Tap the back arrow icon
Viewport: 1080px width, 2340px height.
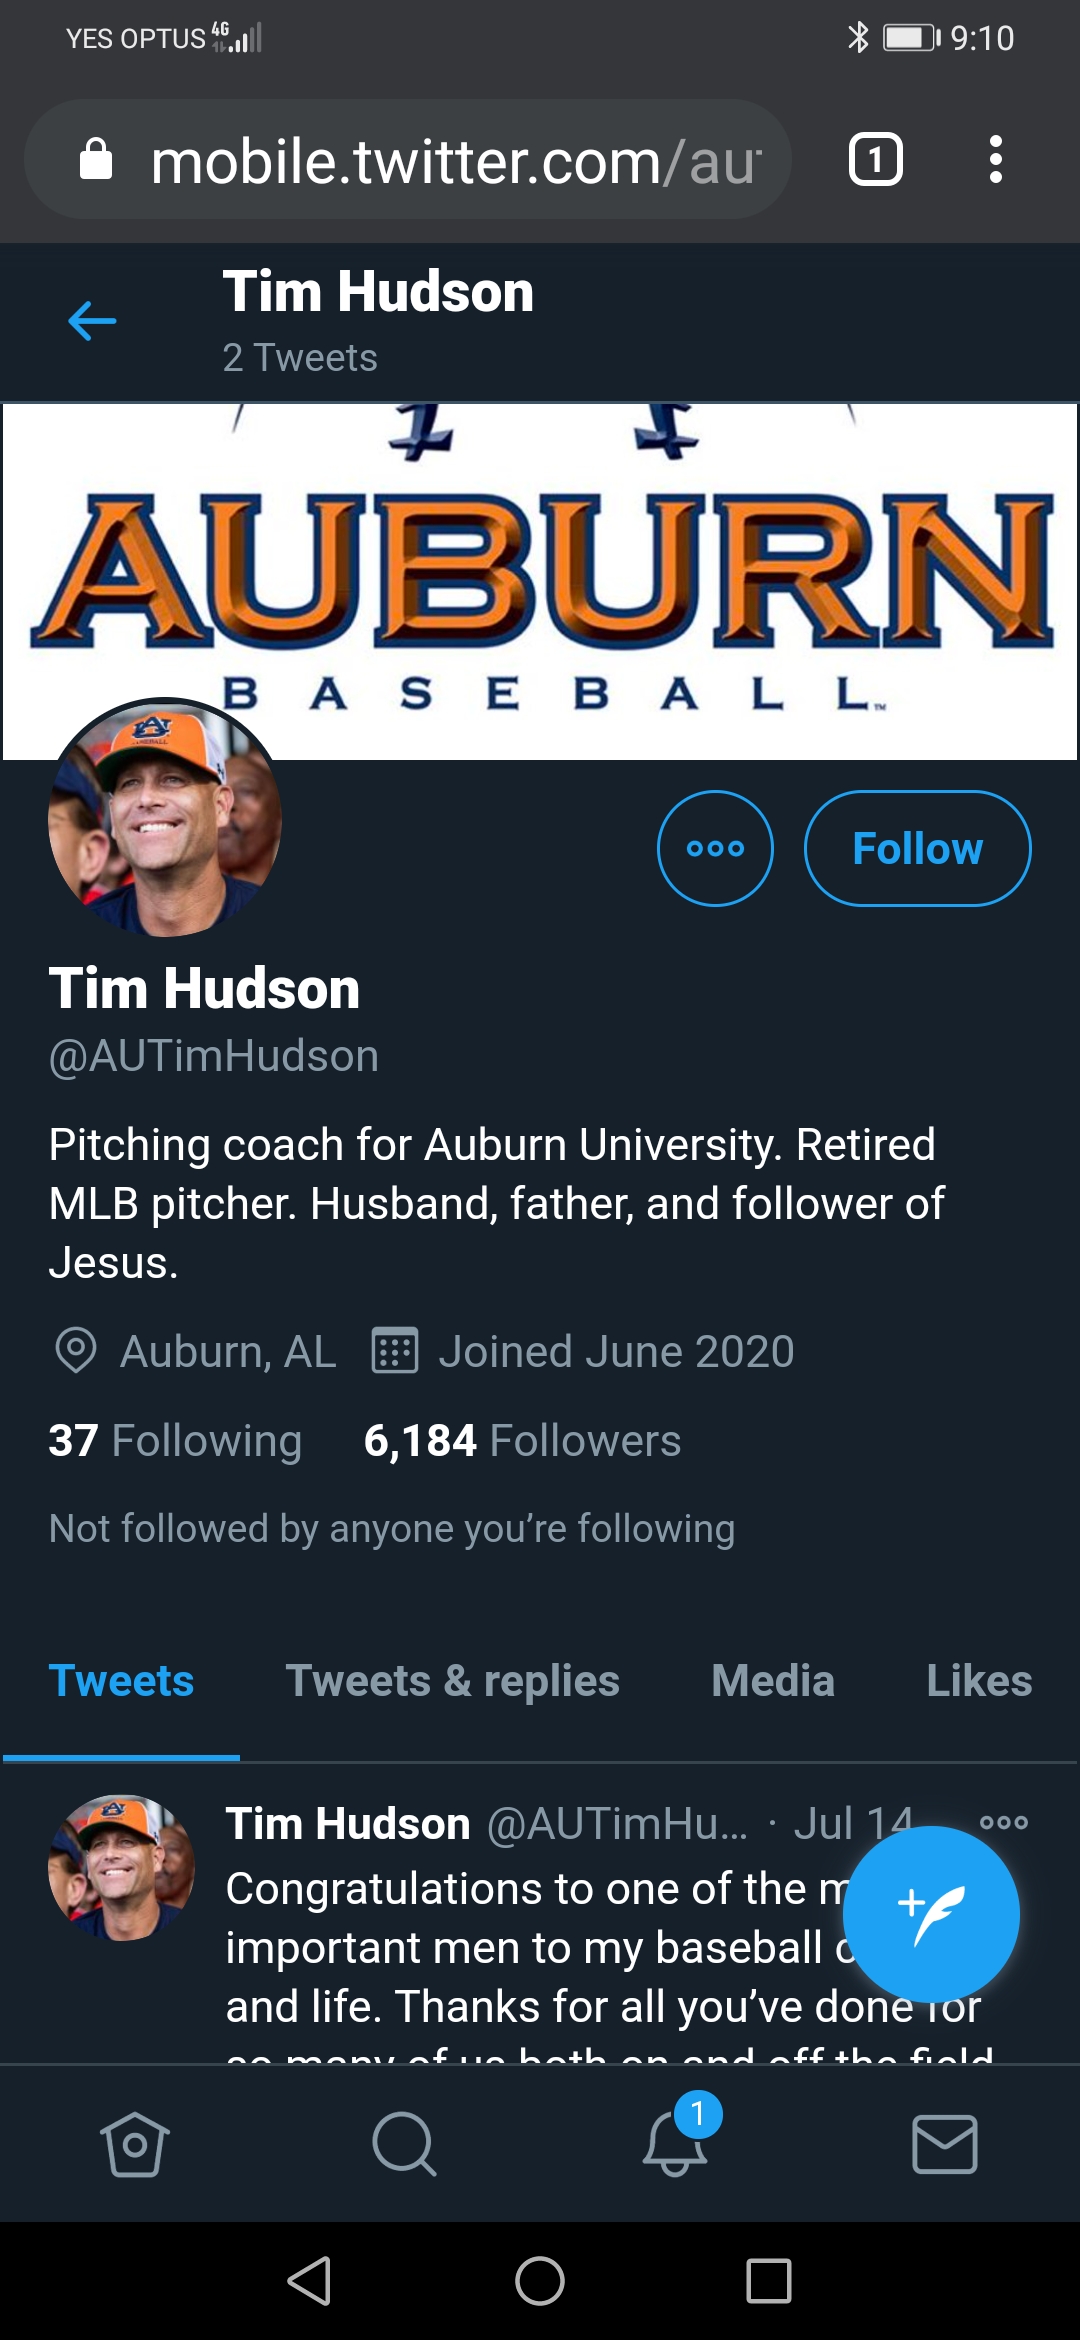click(92, 321)
